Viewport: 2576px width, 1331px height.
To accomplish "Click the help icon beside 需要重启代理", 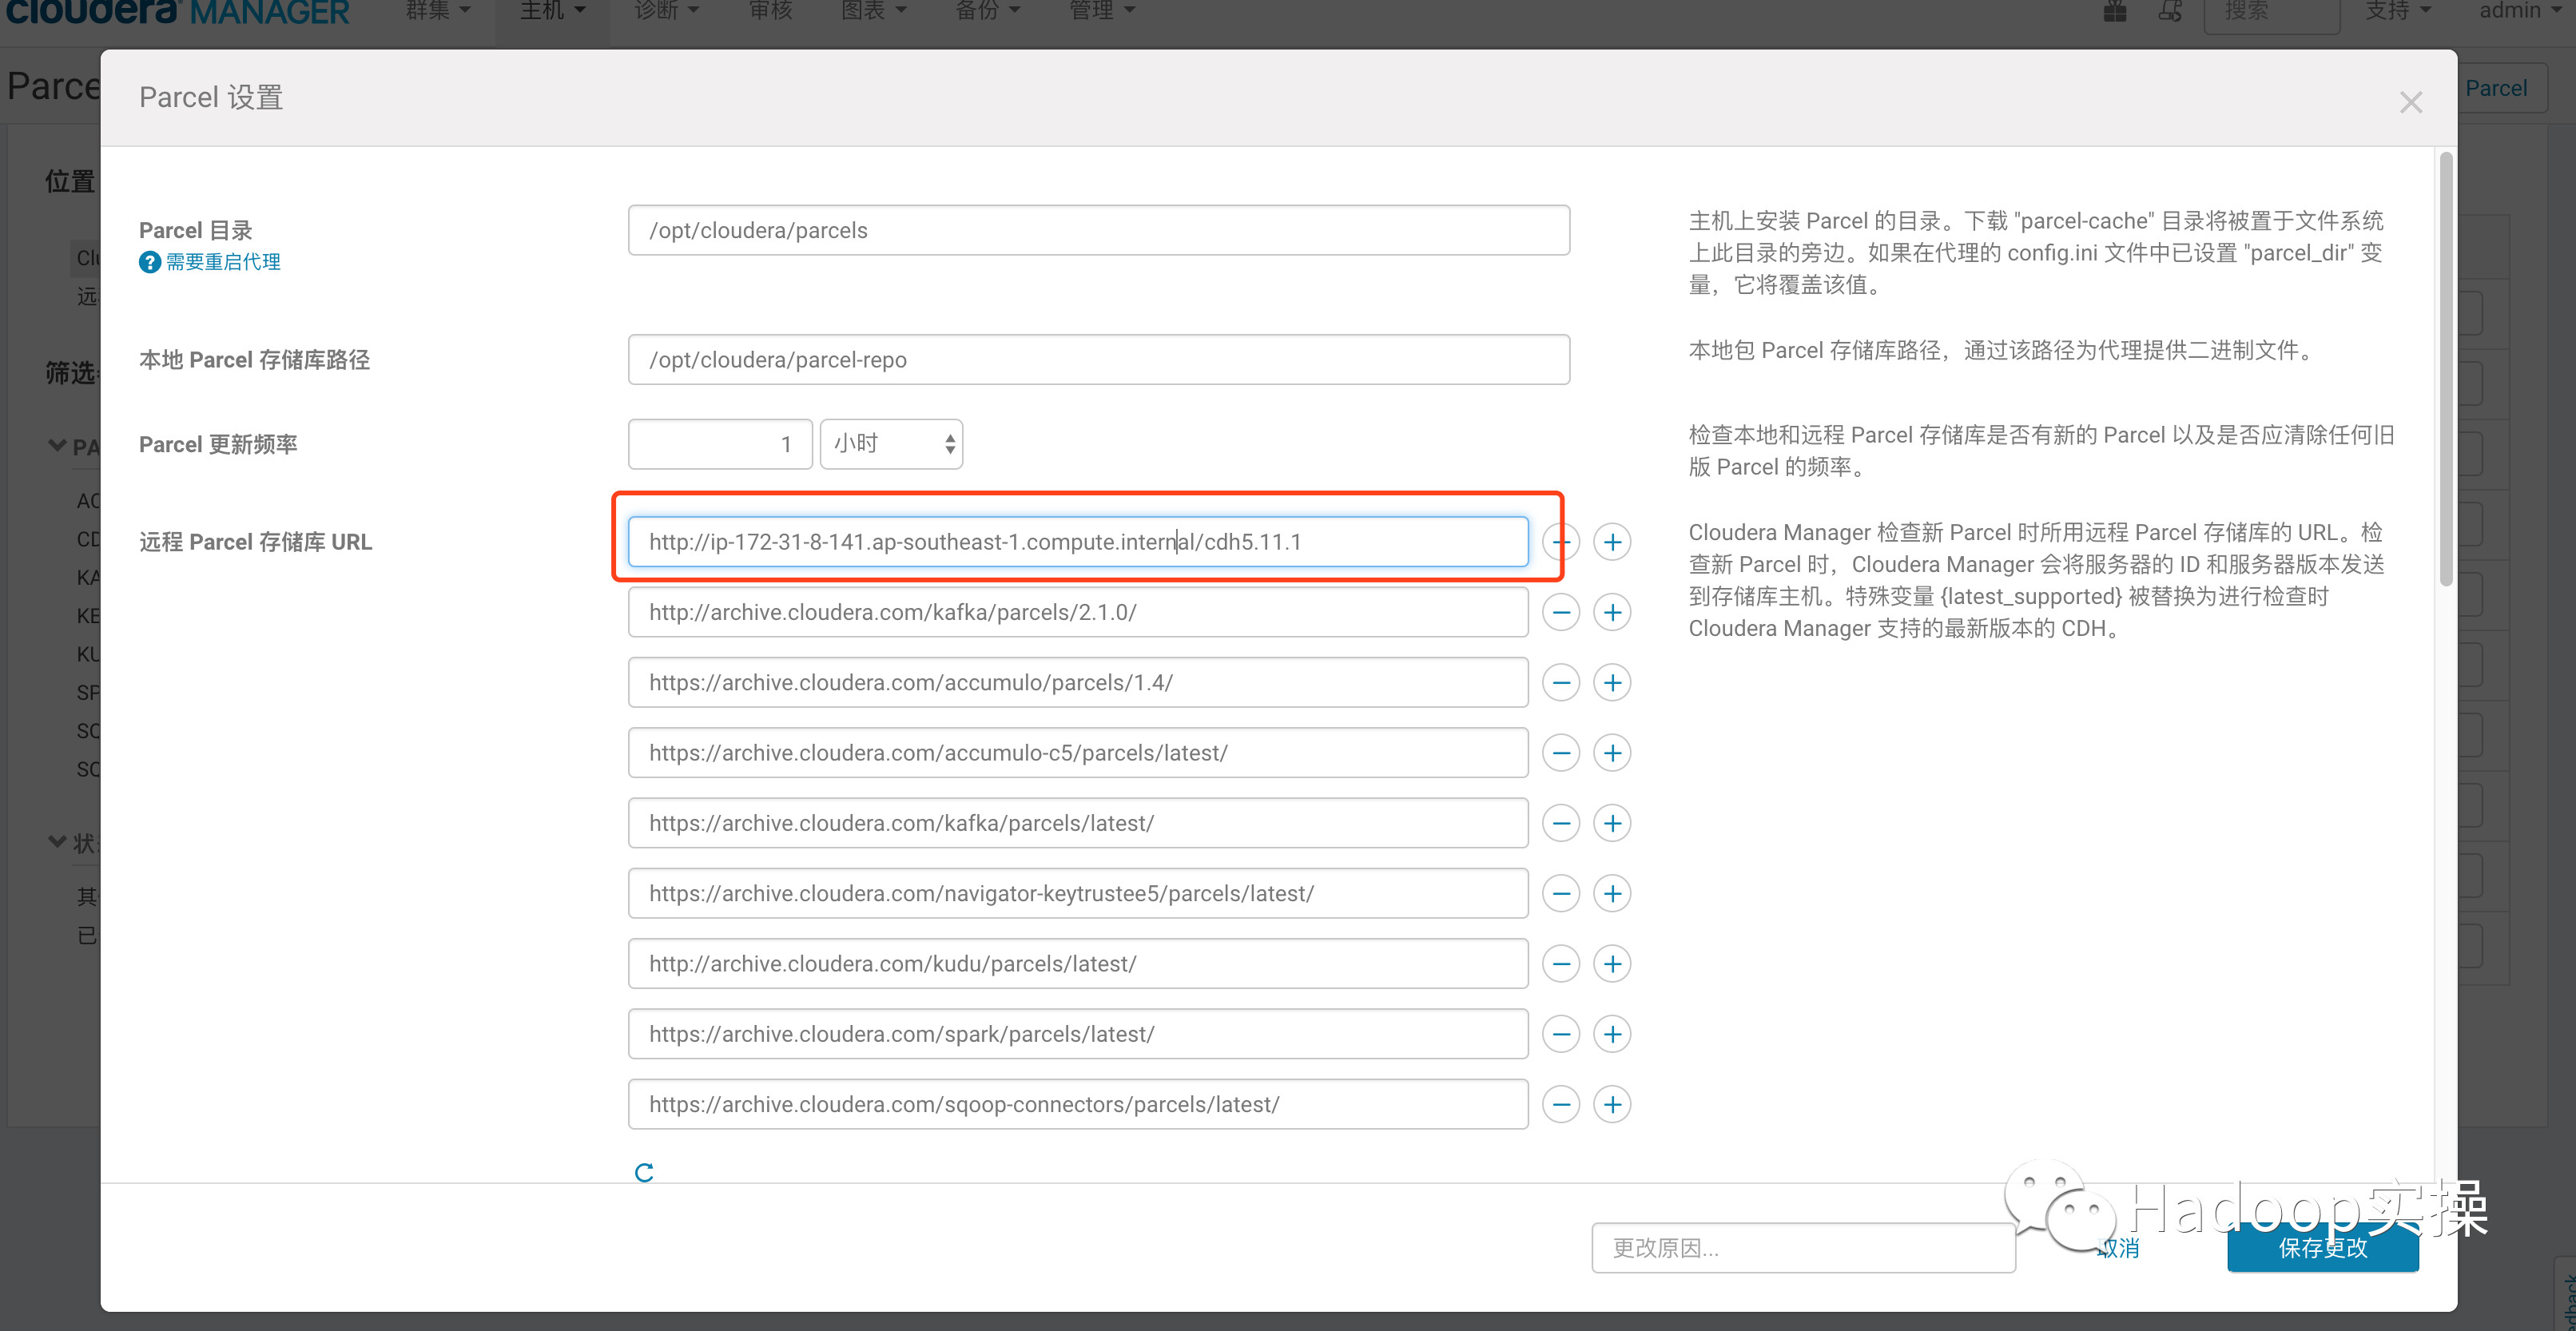I will [x=149, y=262].
